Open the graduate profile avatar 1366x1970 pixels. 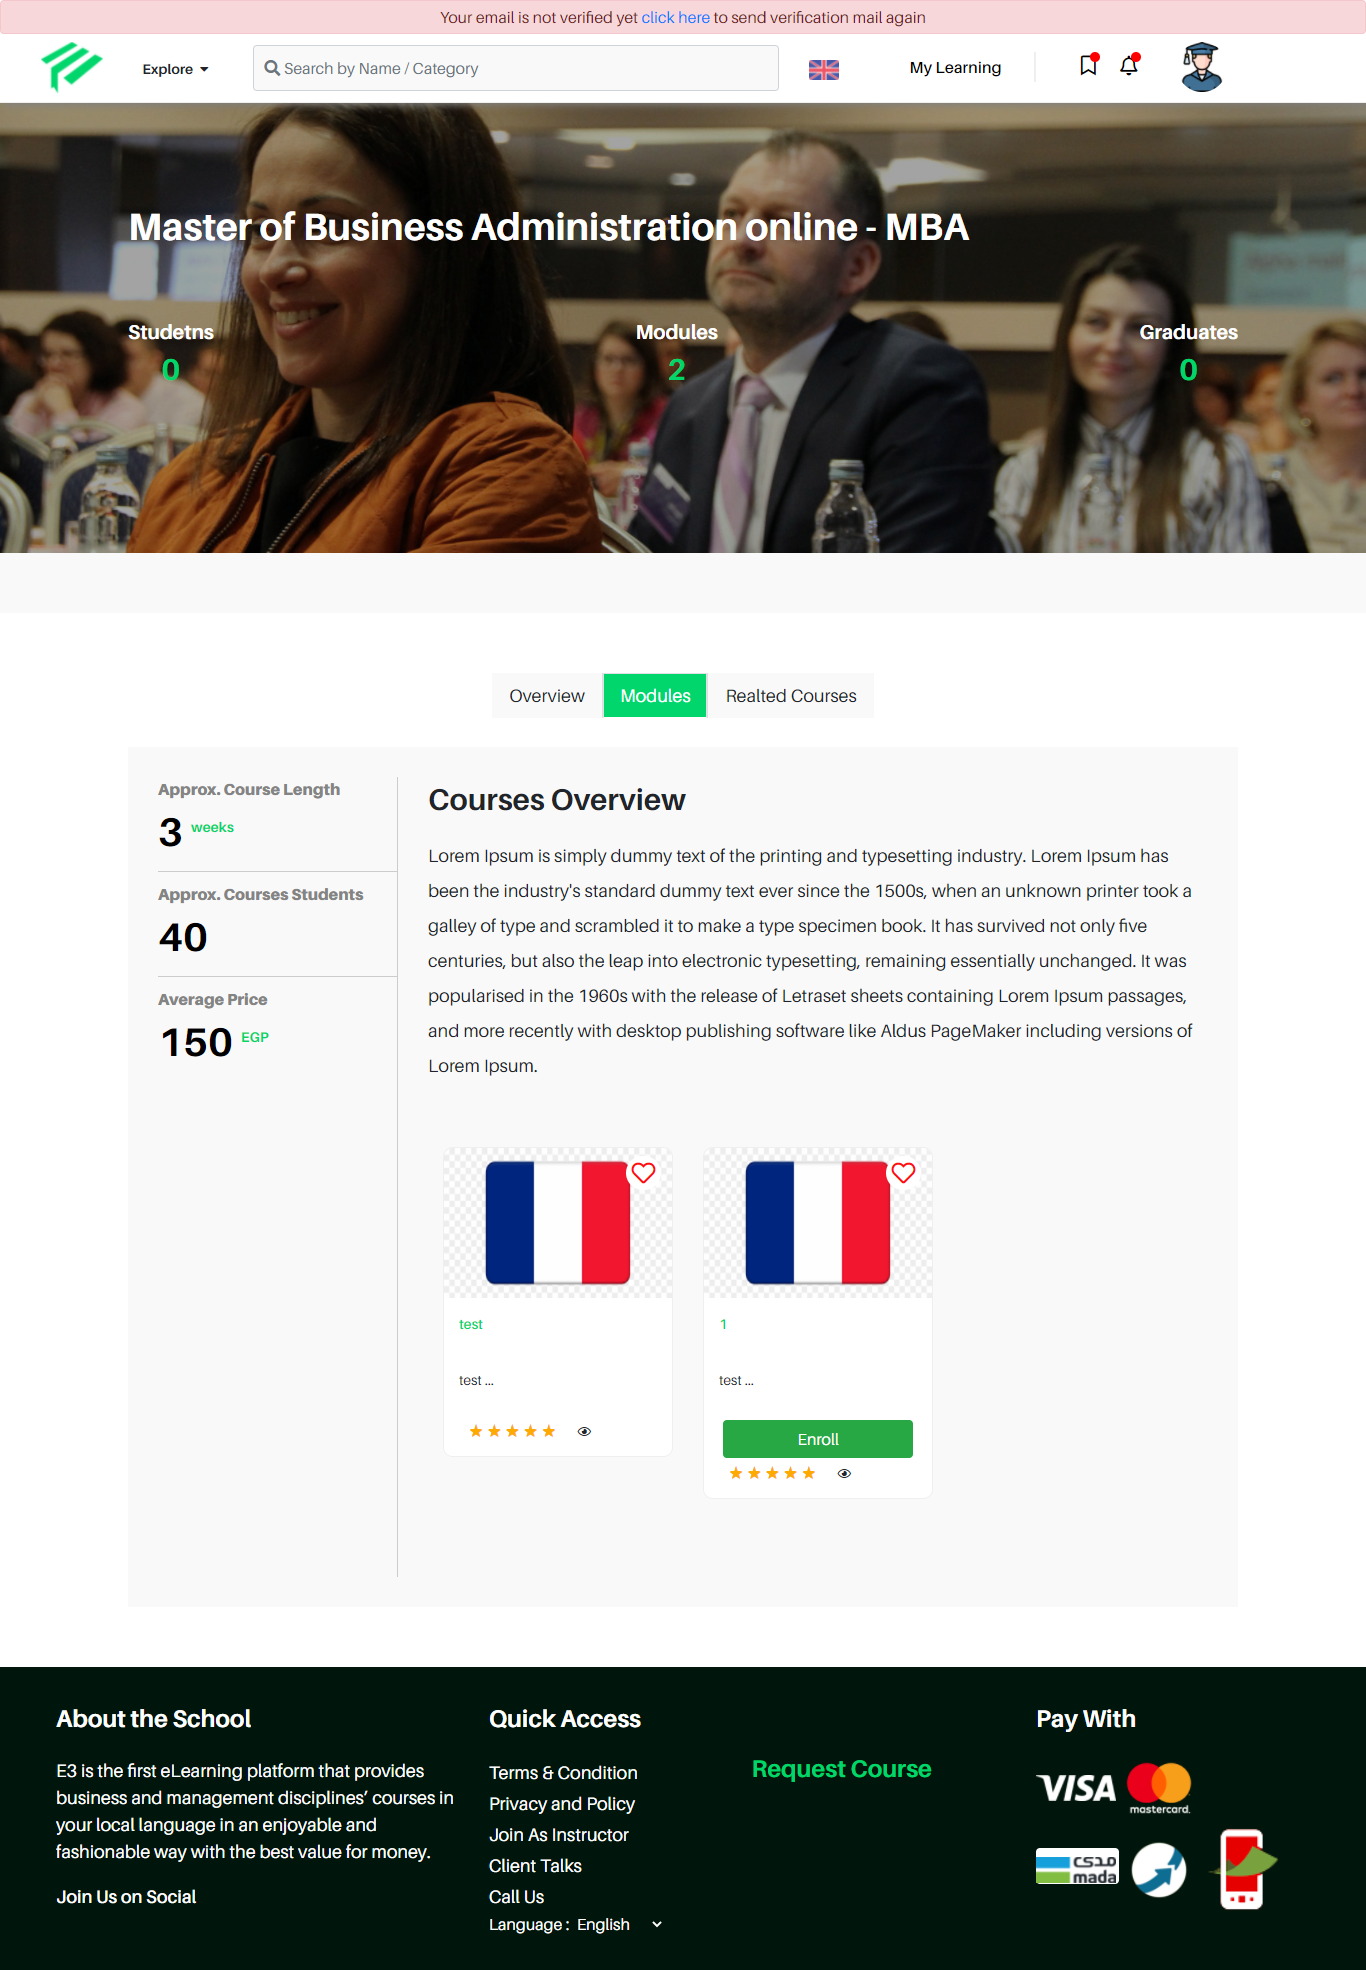pyautogui.click(x=1201, y=67)
